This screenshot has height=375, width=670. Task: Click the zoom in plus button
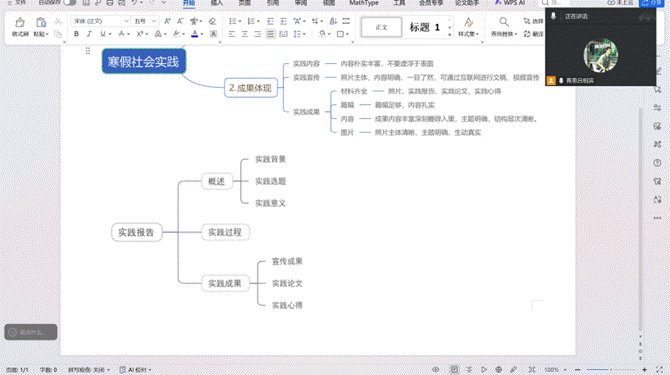click(644, 369)
